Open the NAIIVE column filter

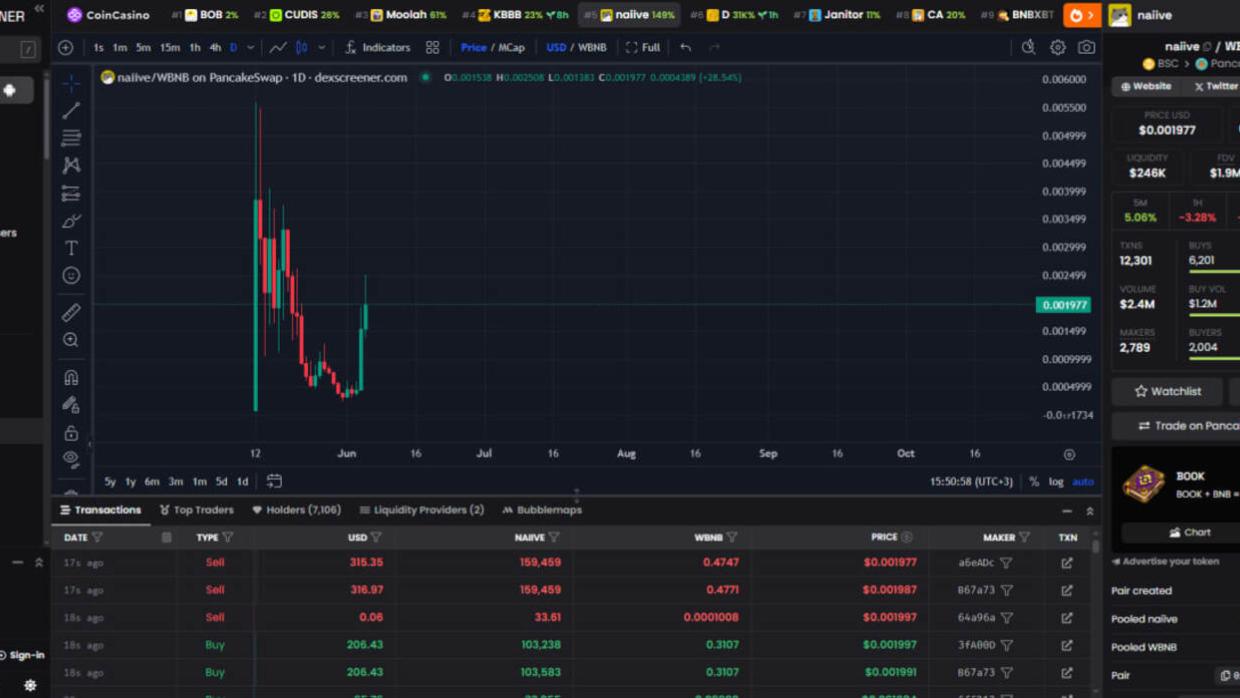(554, 537)
